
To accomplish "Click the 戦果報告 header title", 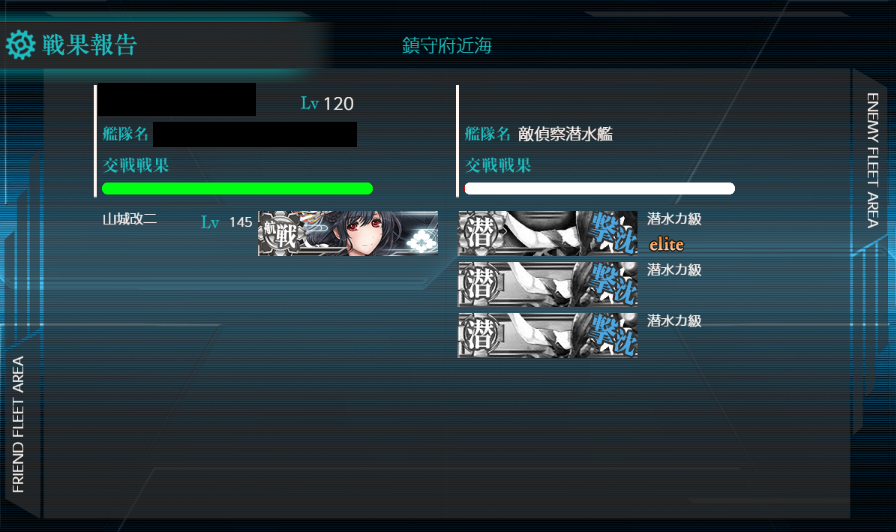I will click(90, 45).
